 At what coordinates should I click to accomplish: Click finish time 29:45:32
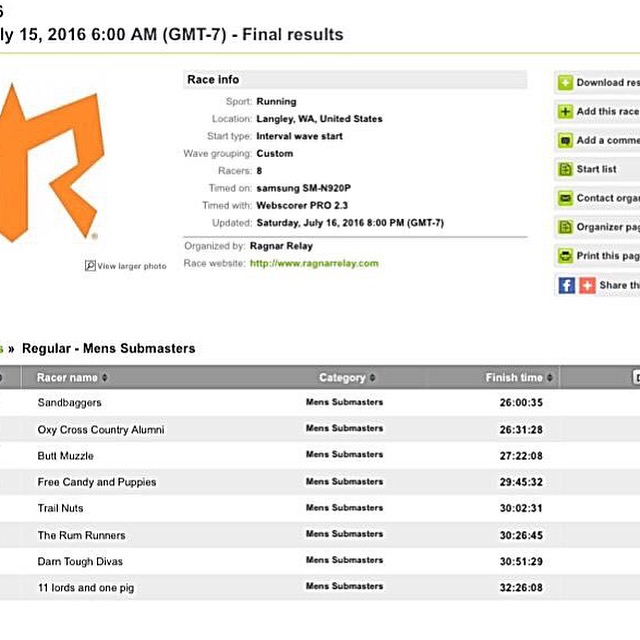pyautogui.click(x=521, y=482)
